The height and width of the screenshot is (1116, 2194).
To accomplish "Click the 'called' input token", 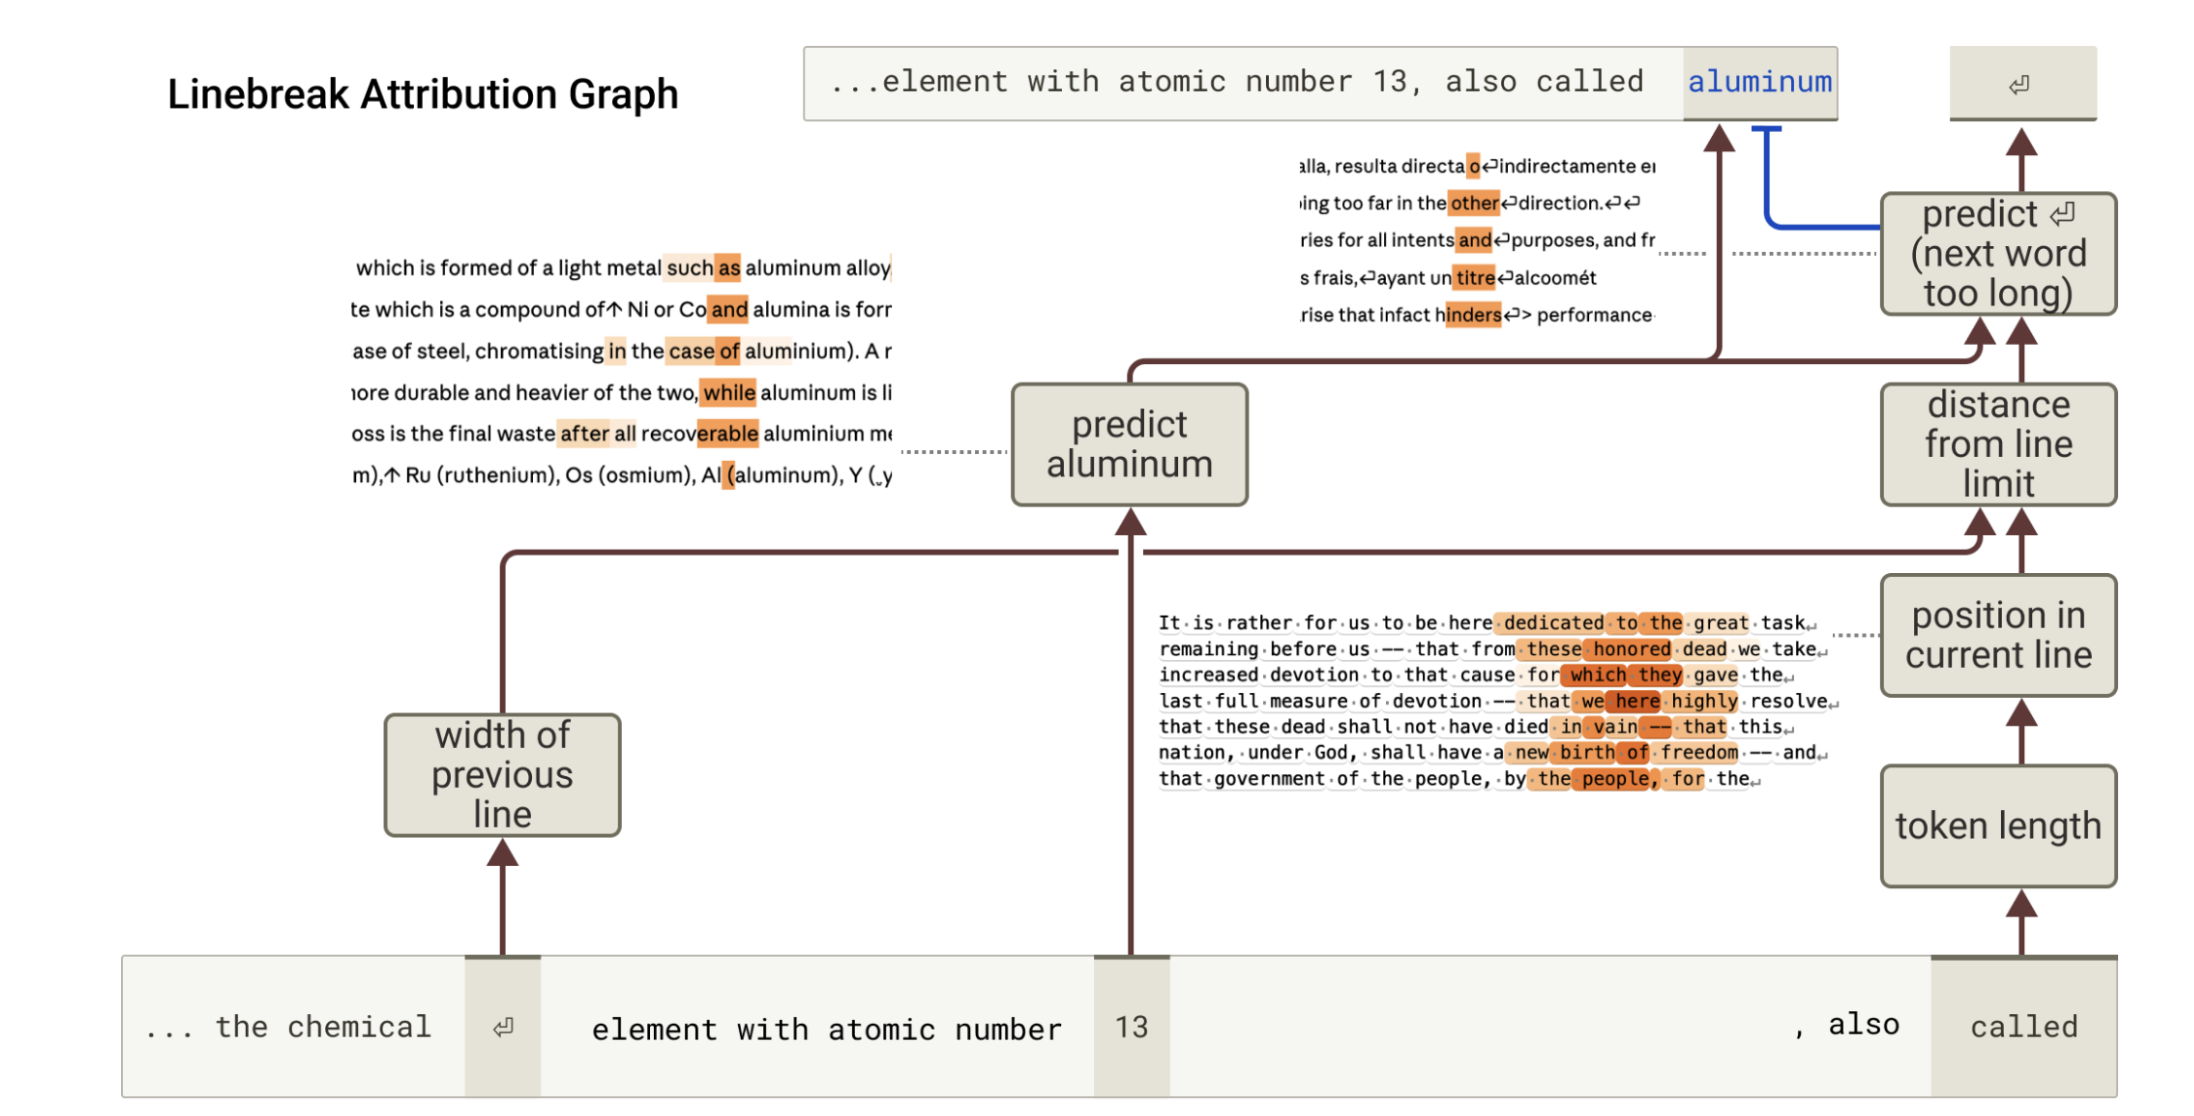I will [2024, 1027].
